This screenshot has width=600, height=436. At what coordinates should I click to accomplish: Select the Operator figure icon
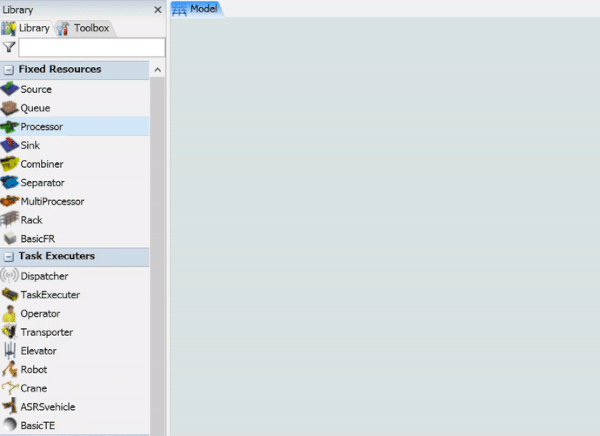[10, 313]
